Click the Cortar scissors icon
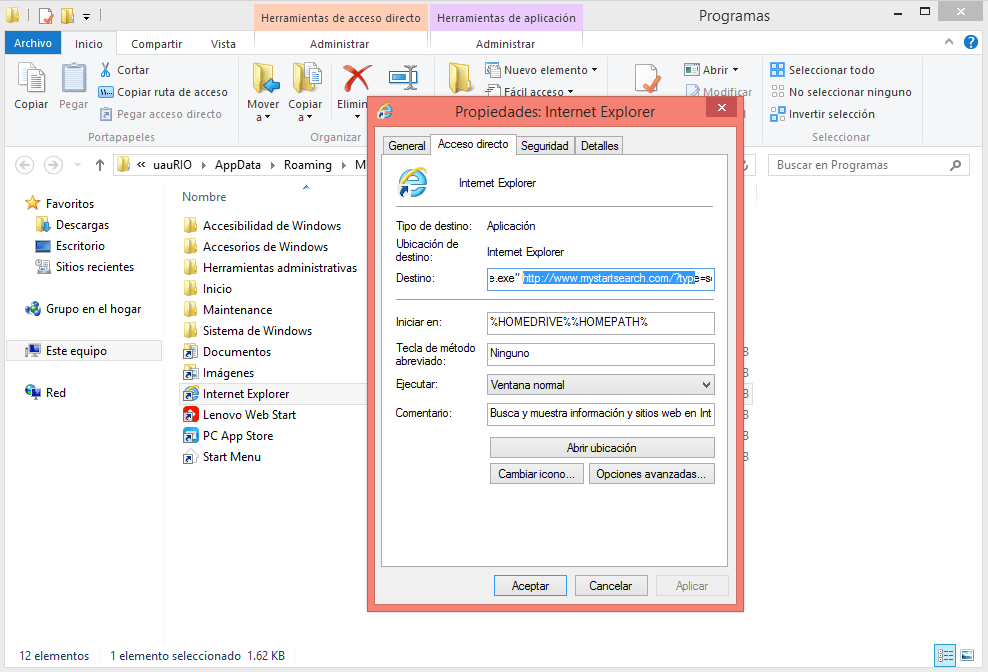This screenshot has width=988, height=672. (x=106, y=70)
